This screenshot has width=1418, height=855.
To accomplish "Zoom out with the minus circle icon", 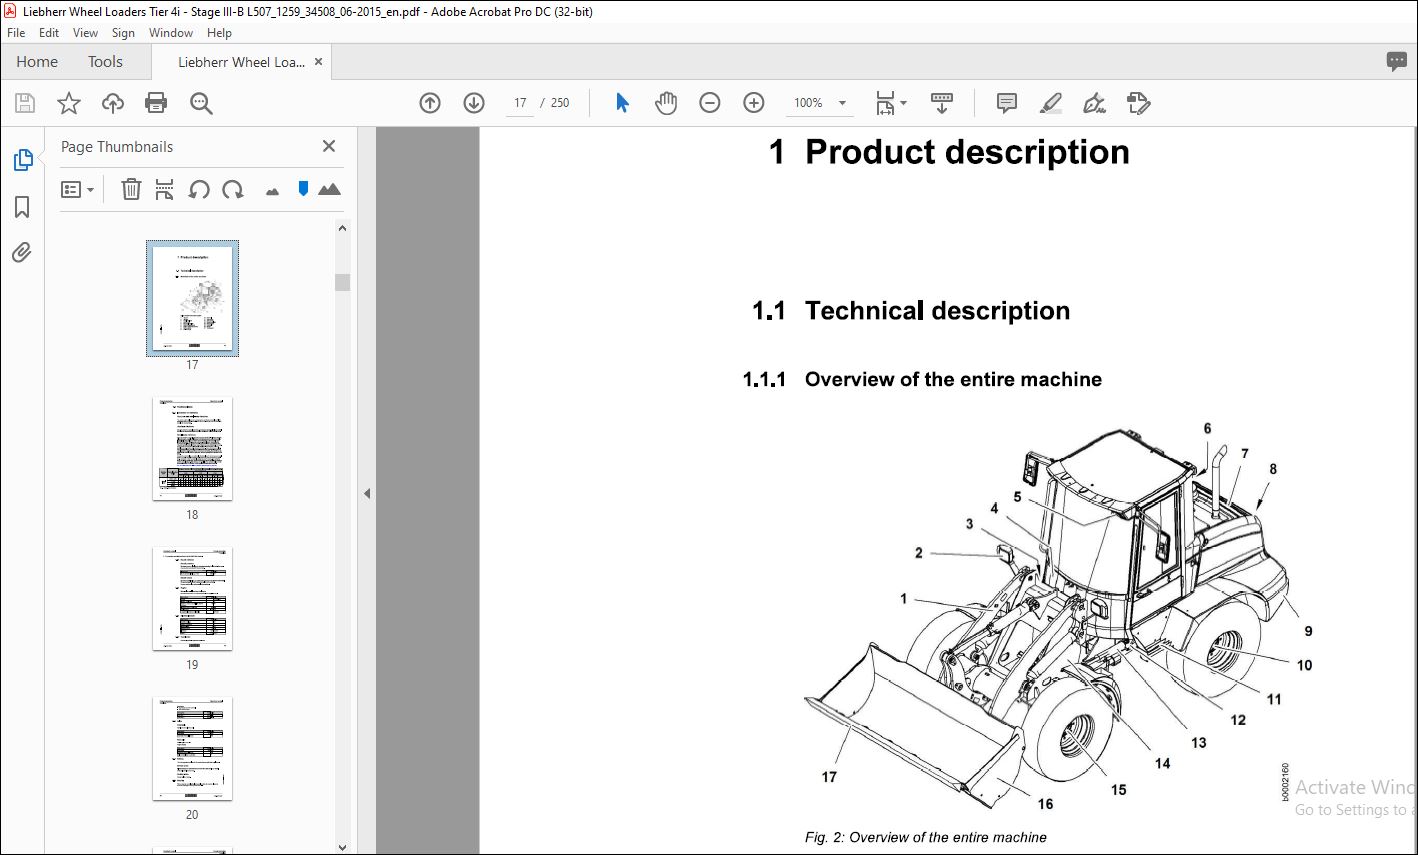I will tap(710, 103).
